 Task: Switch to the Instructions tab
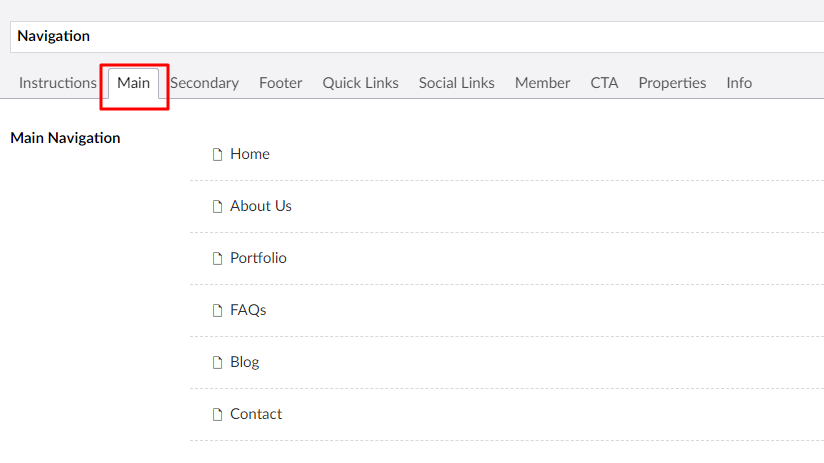coord(58,83)
